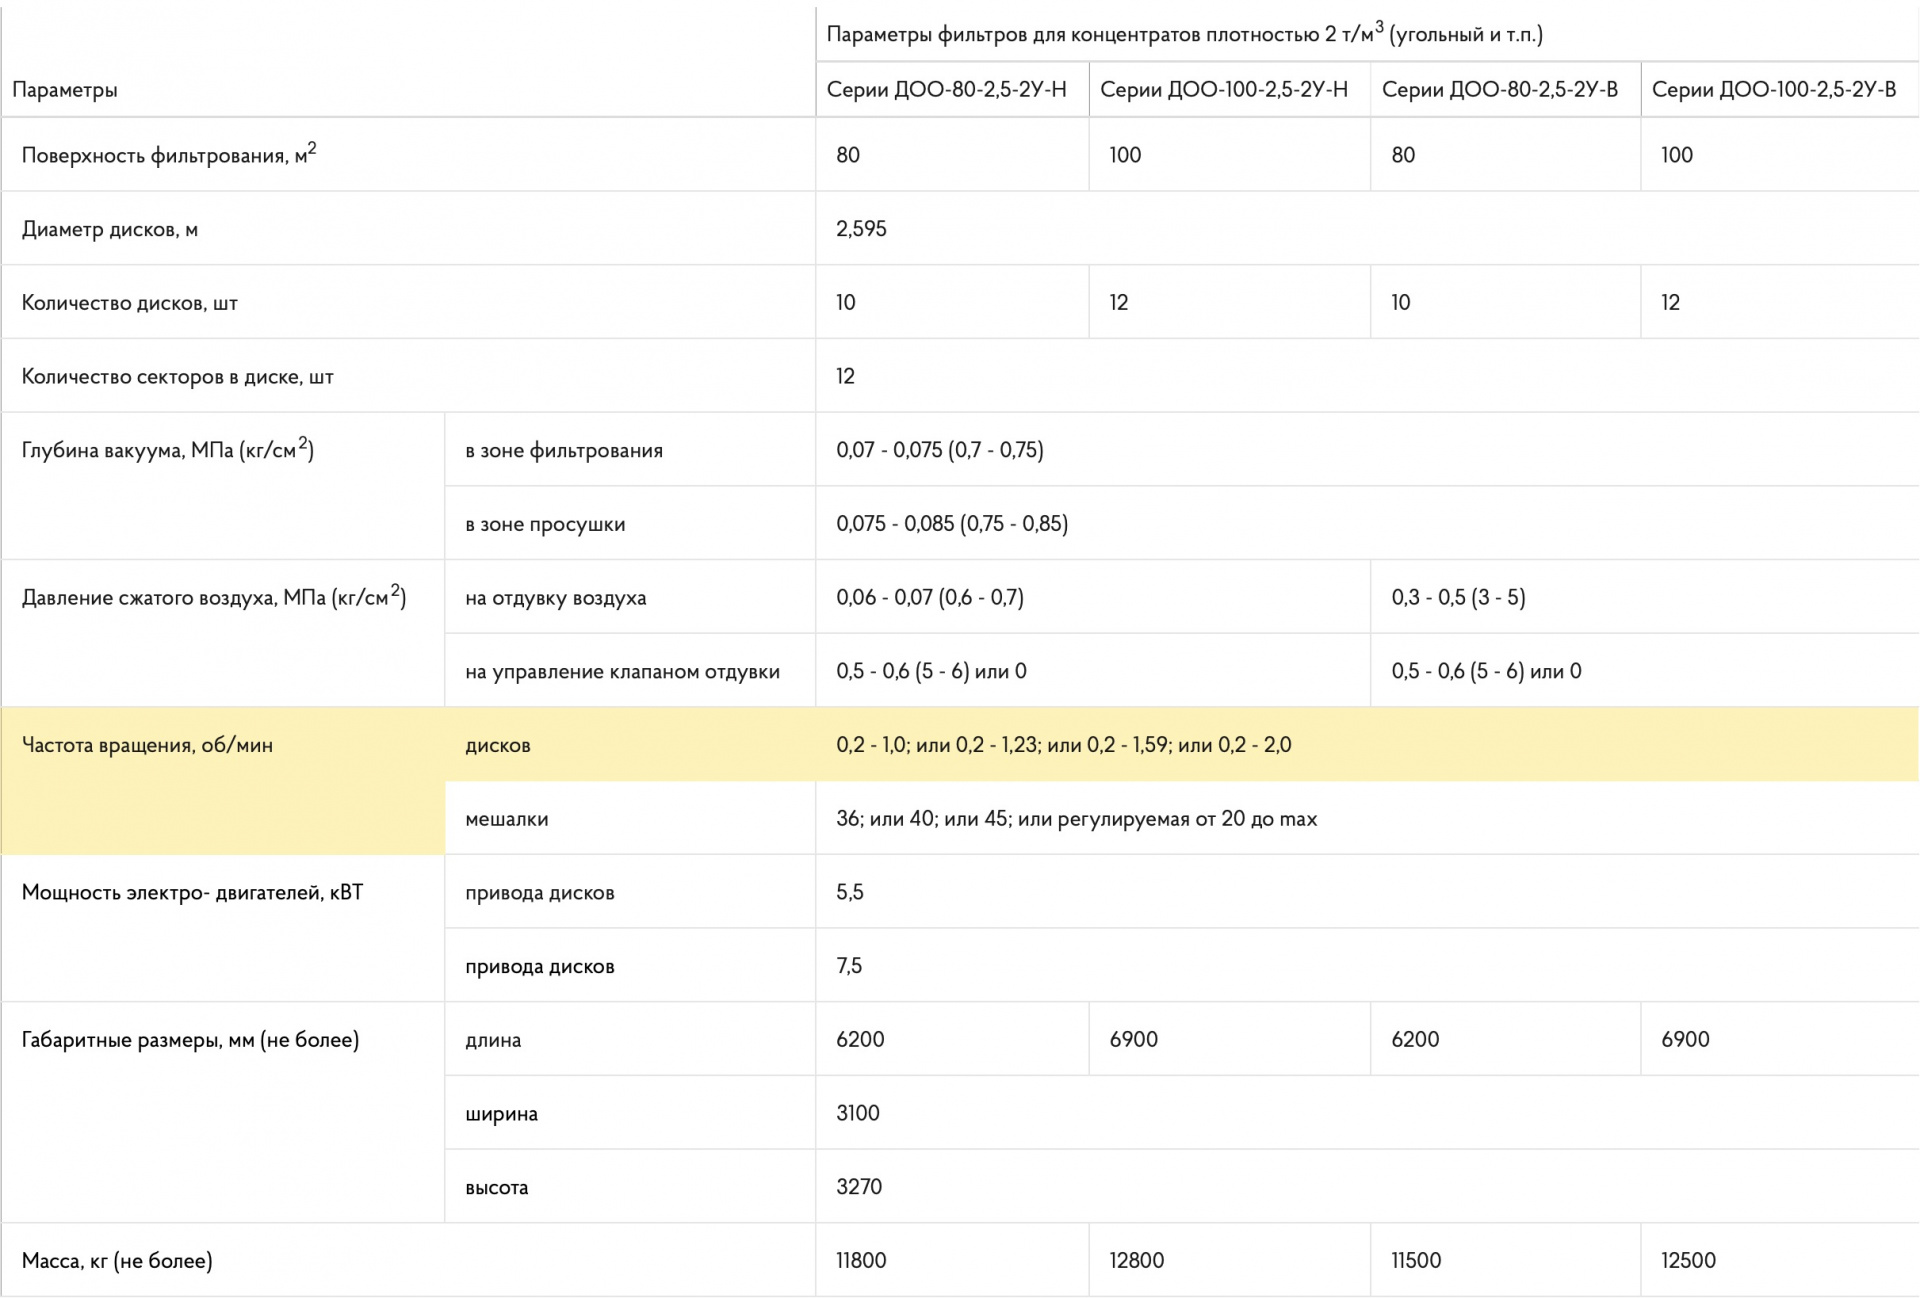Click the мешалки rotation value cell
The height and width of the screenshot is (1298, 1920).
click(x=1076, y=819)
